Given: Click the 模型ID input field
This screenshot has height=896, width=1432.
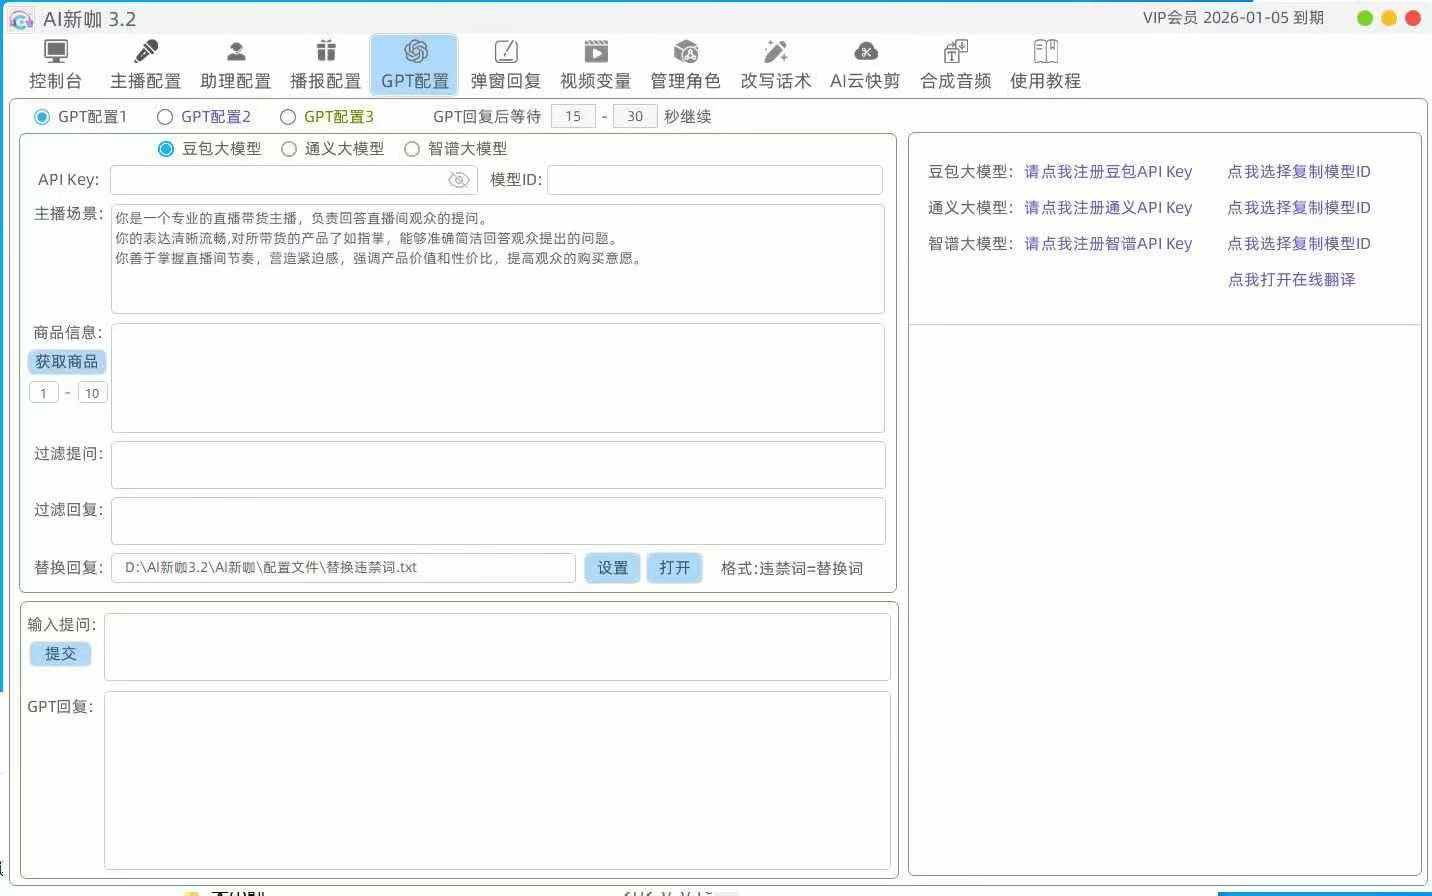Looking at the screenshot, I should click(x=714, y=180).
